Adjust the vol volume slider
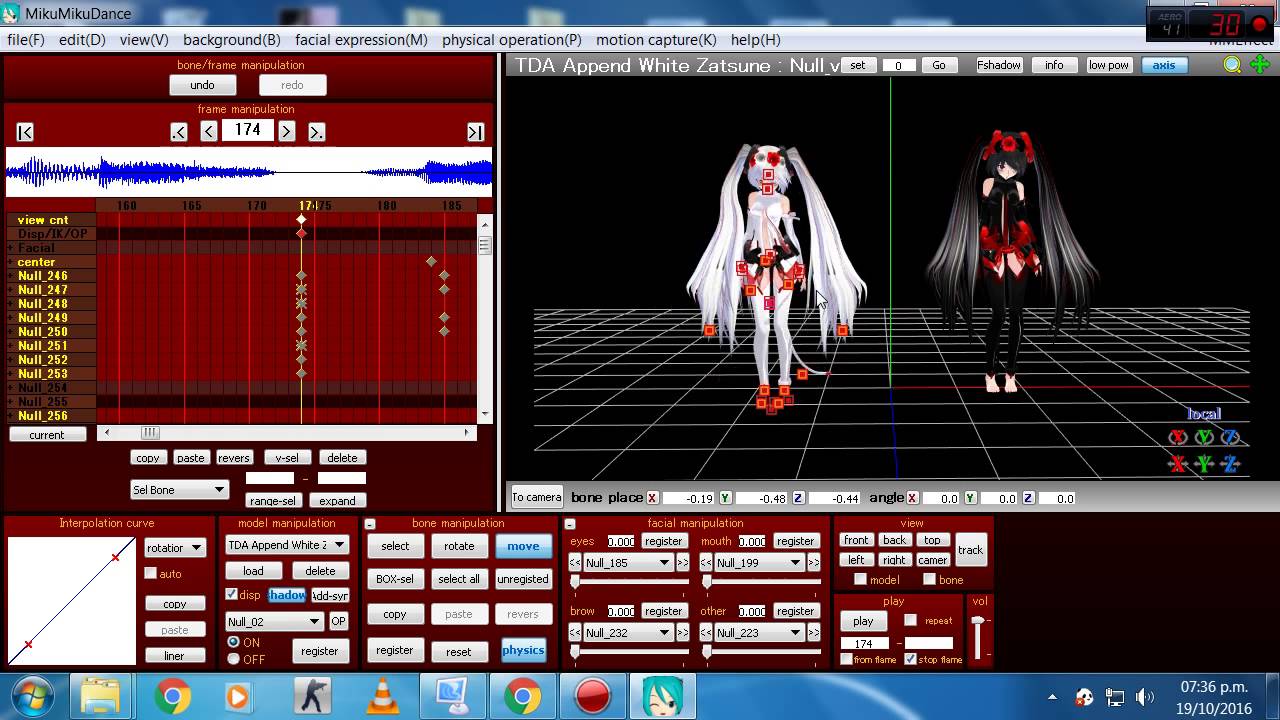The image size is (1280, 720). click(x=977, y=623)
